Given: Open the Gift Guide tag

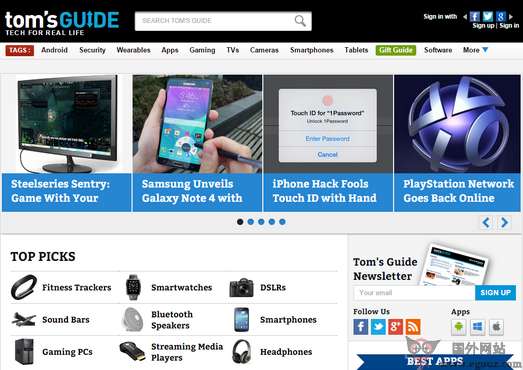Looking at the screenshot, I should pos(396,50).
